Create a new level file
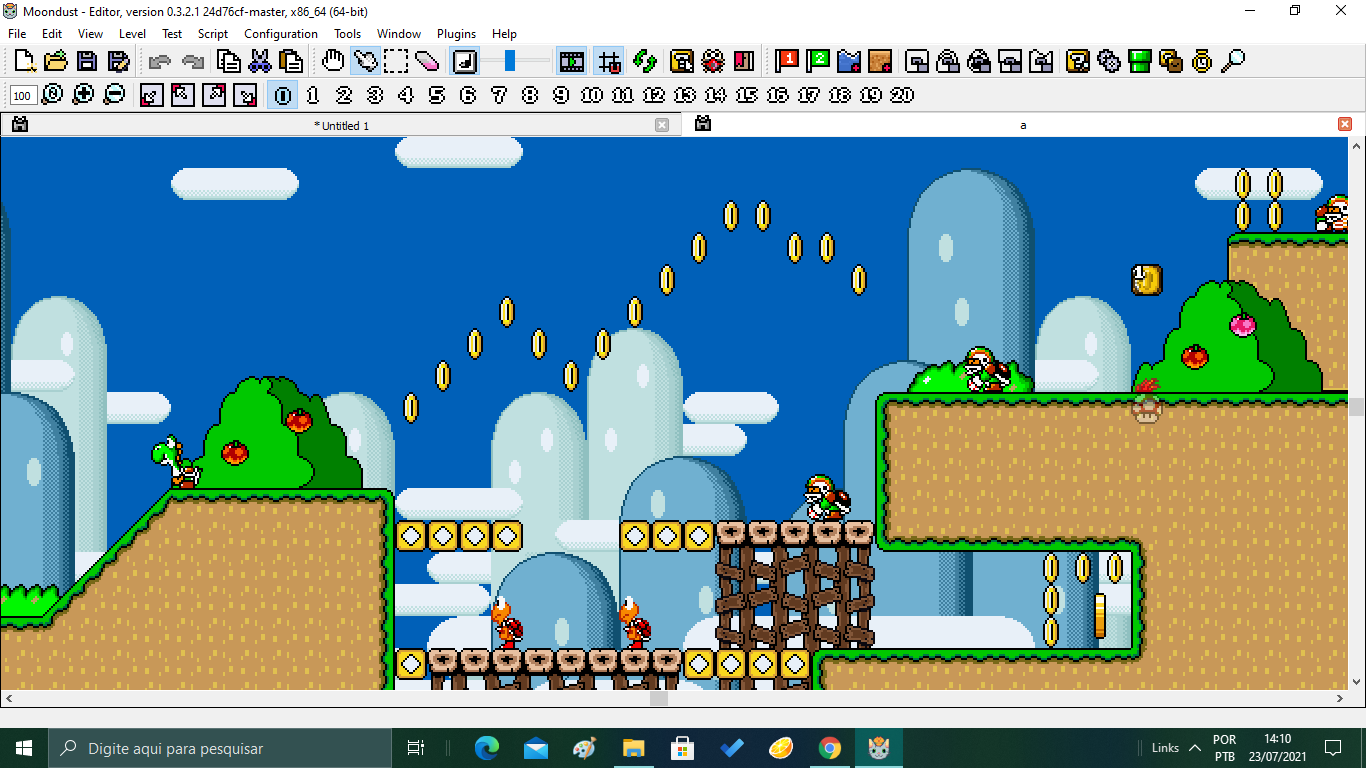The width and height of the screenshot is (1366, 768). 25,61
